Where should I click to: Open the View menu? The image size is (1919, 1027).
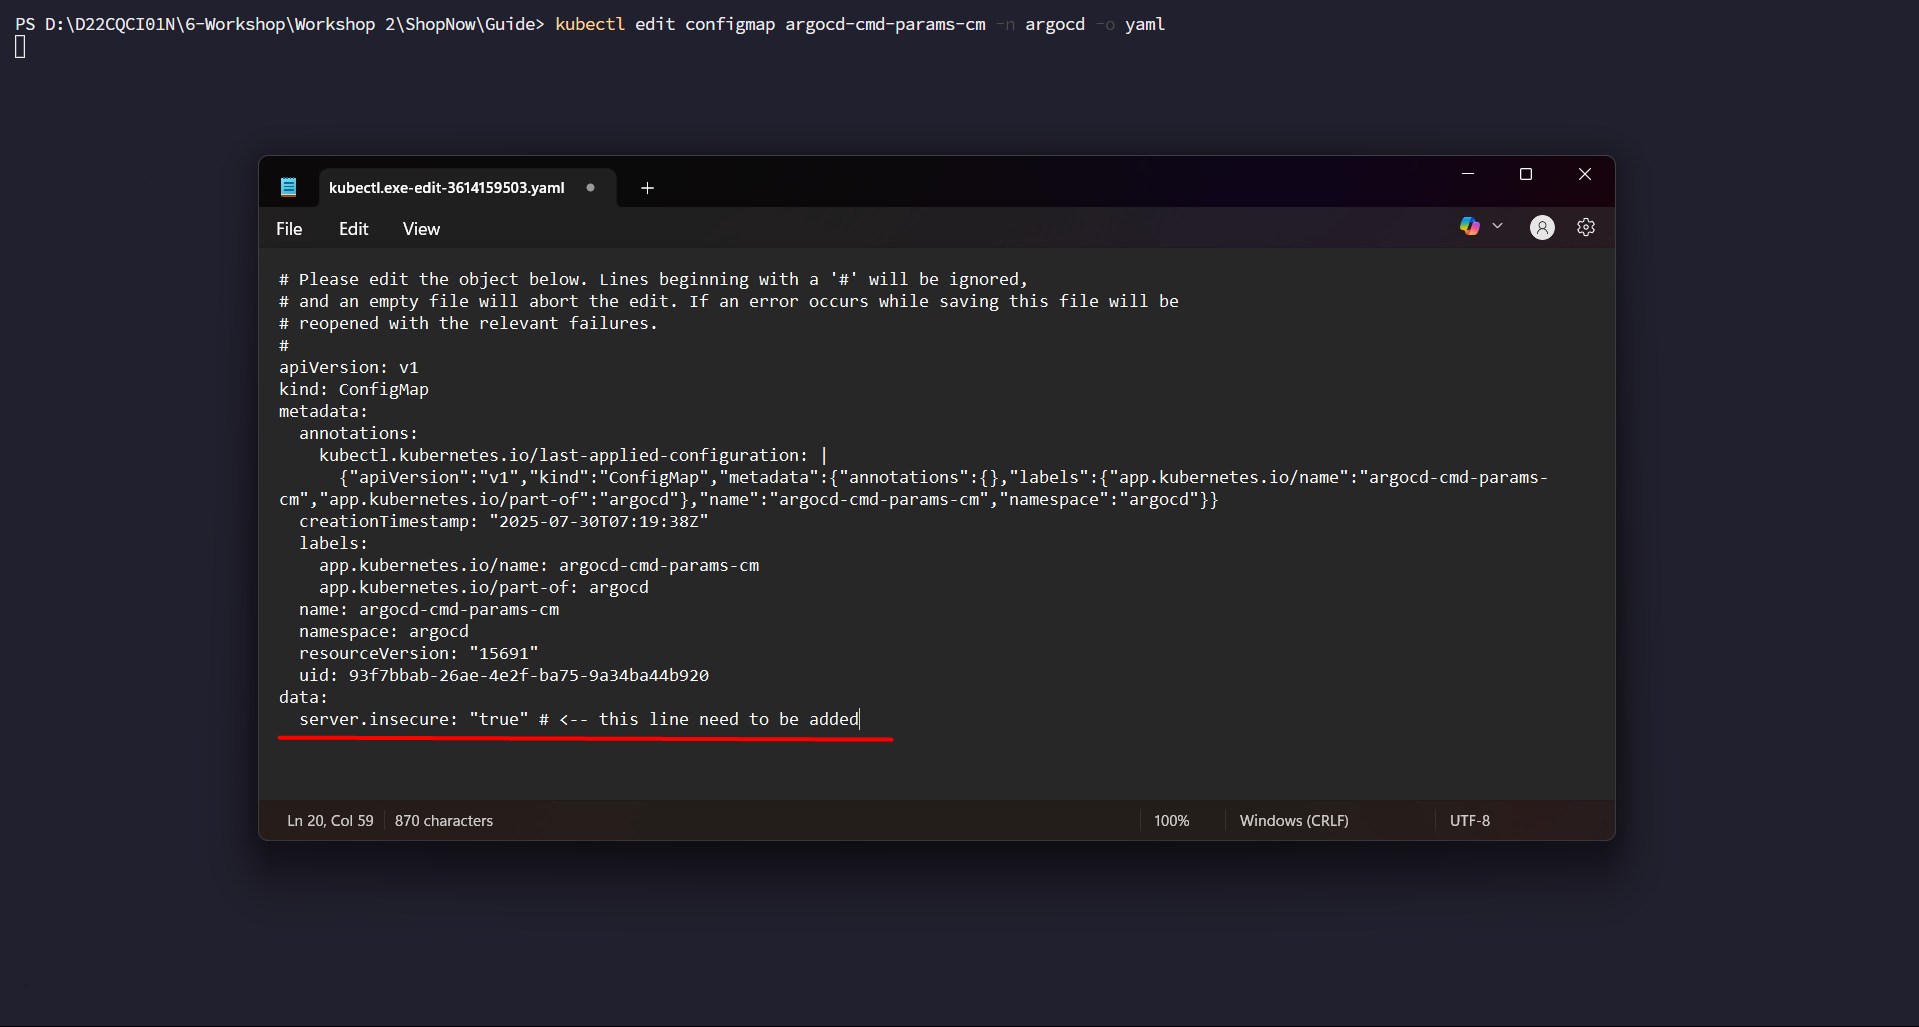pos(421,229)
